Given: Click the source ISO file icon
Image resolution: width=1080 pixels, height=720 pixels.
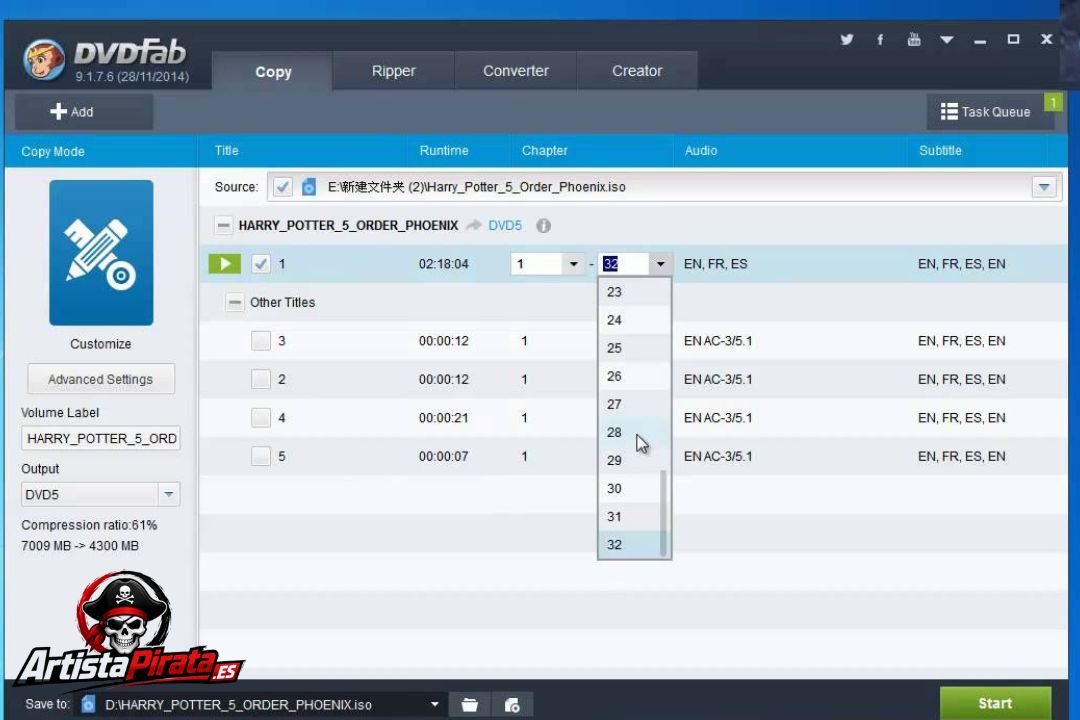Looking at the screenshot, I should tap(309, 187).
